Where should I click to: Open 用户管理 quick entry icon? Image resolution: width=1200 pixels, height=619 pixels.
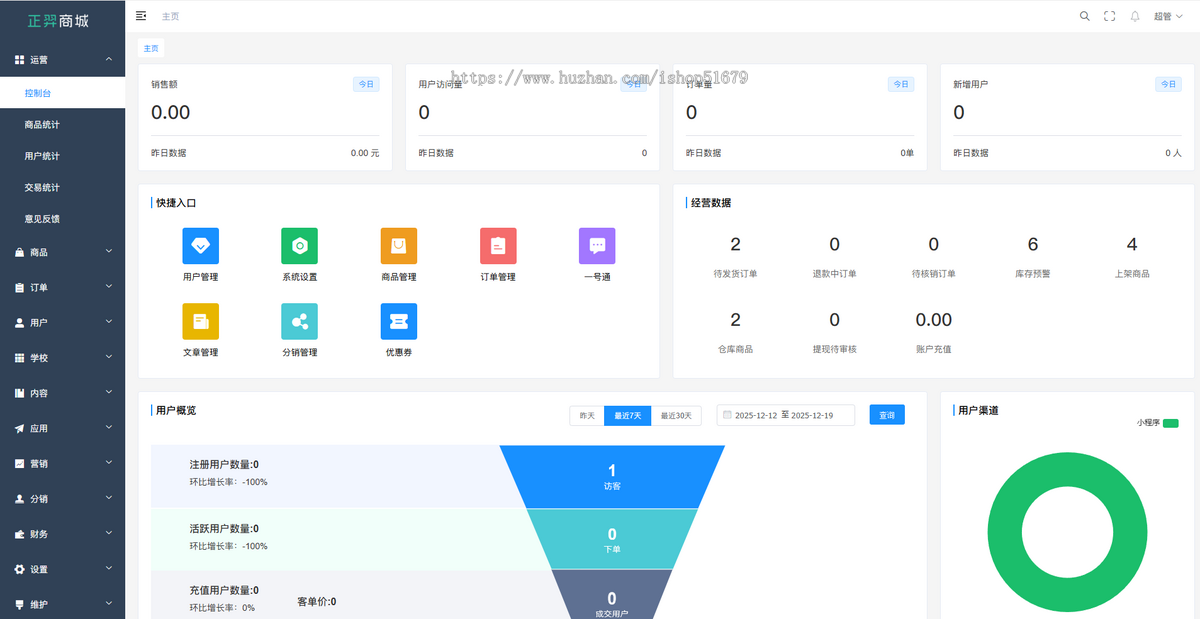[200, 246]
